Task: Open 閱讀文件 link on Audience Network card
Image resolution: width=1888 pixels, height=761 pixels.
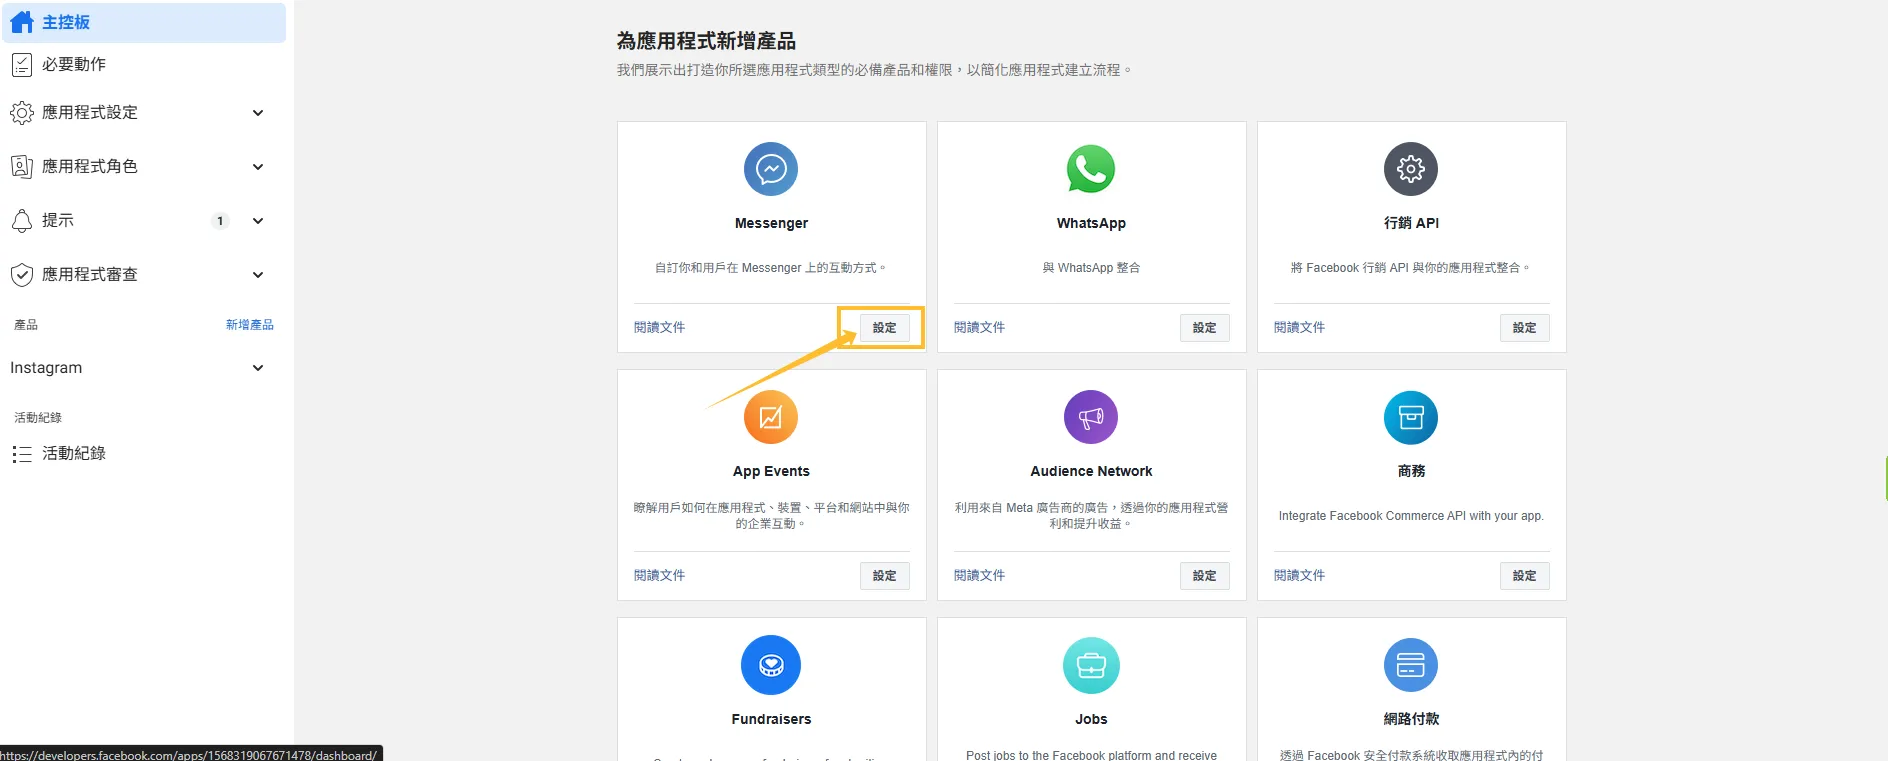Action: tap(979, 576)
